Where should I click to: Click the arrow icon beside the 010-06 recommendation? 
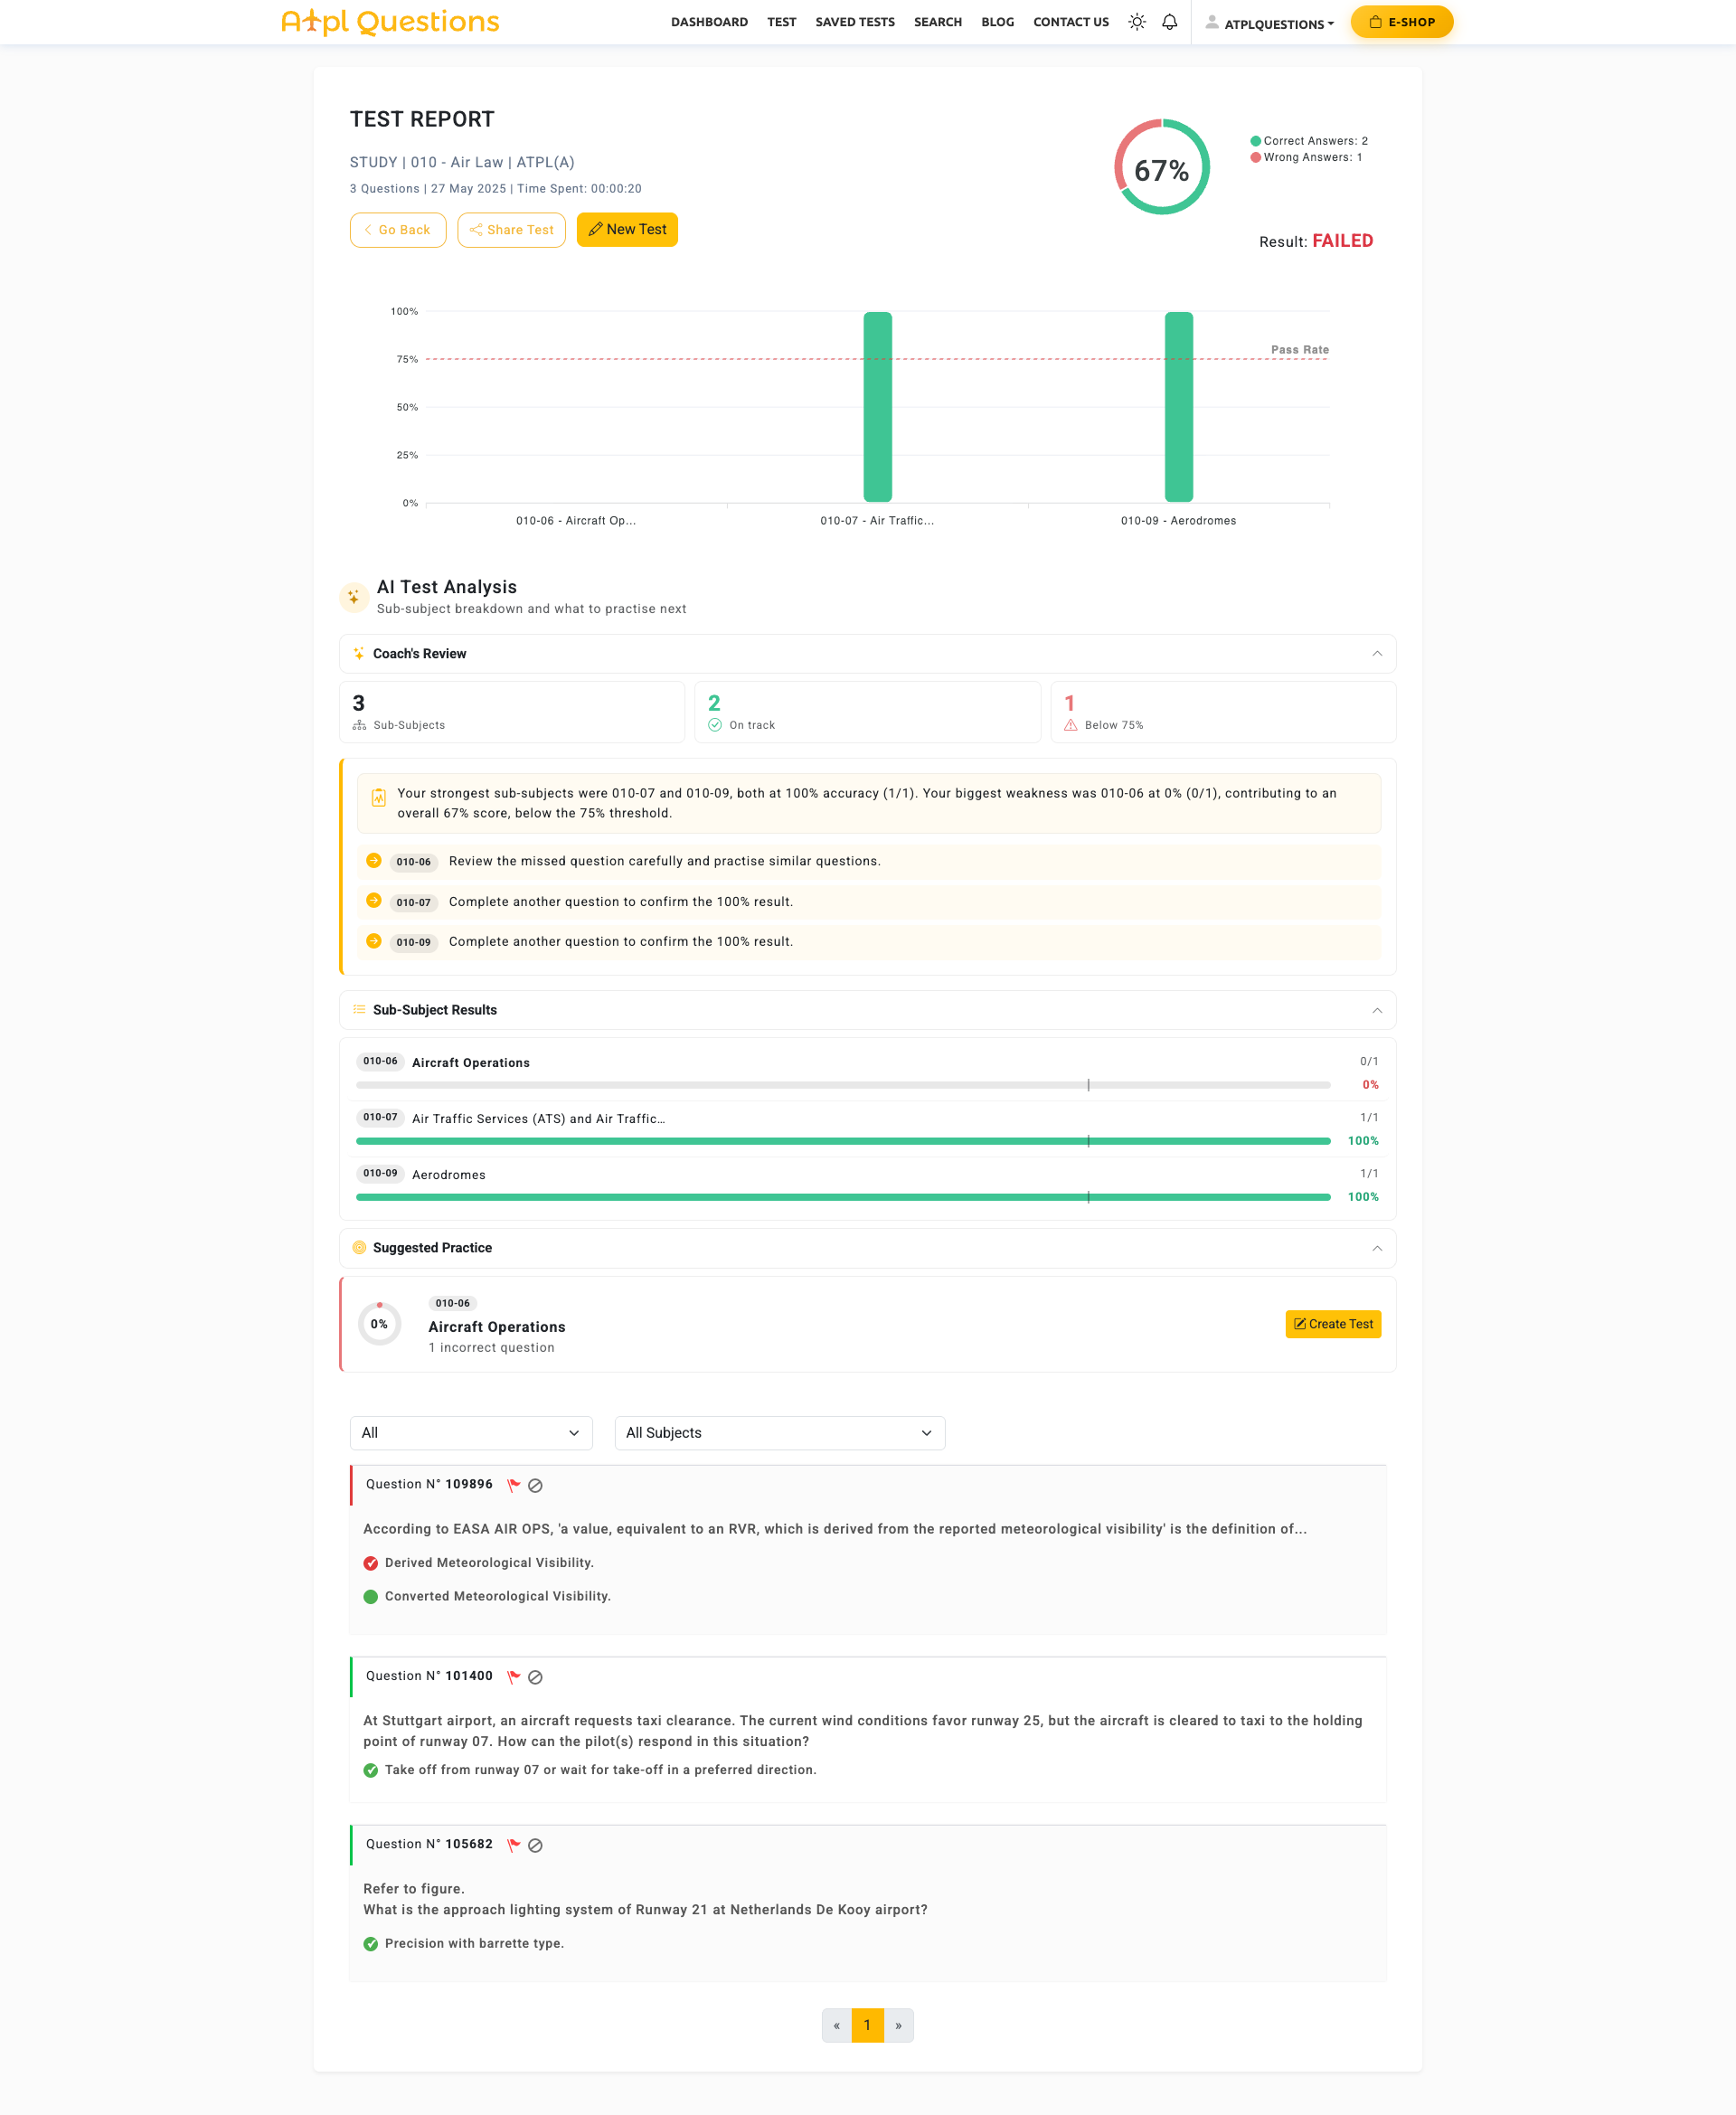click(x=374, y=861)
